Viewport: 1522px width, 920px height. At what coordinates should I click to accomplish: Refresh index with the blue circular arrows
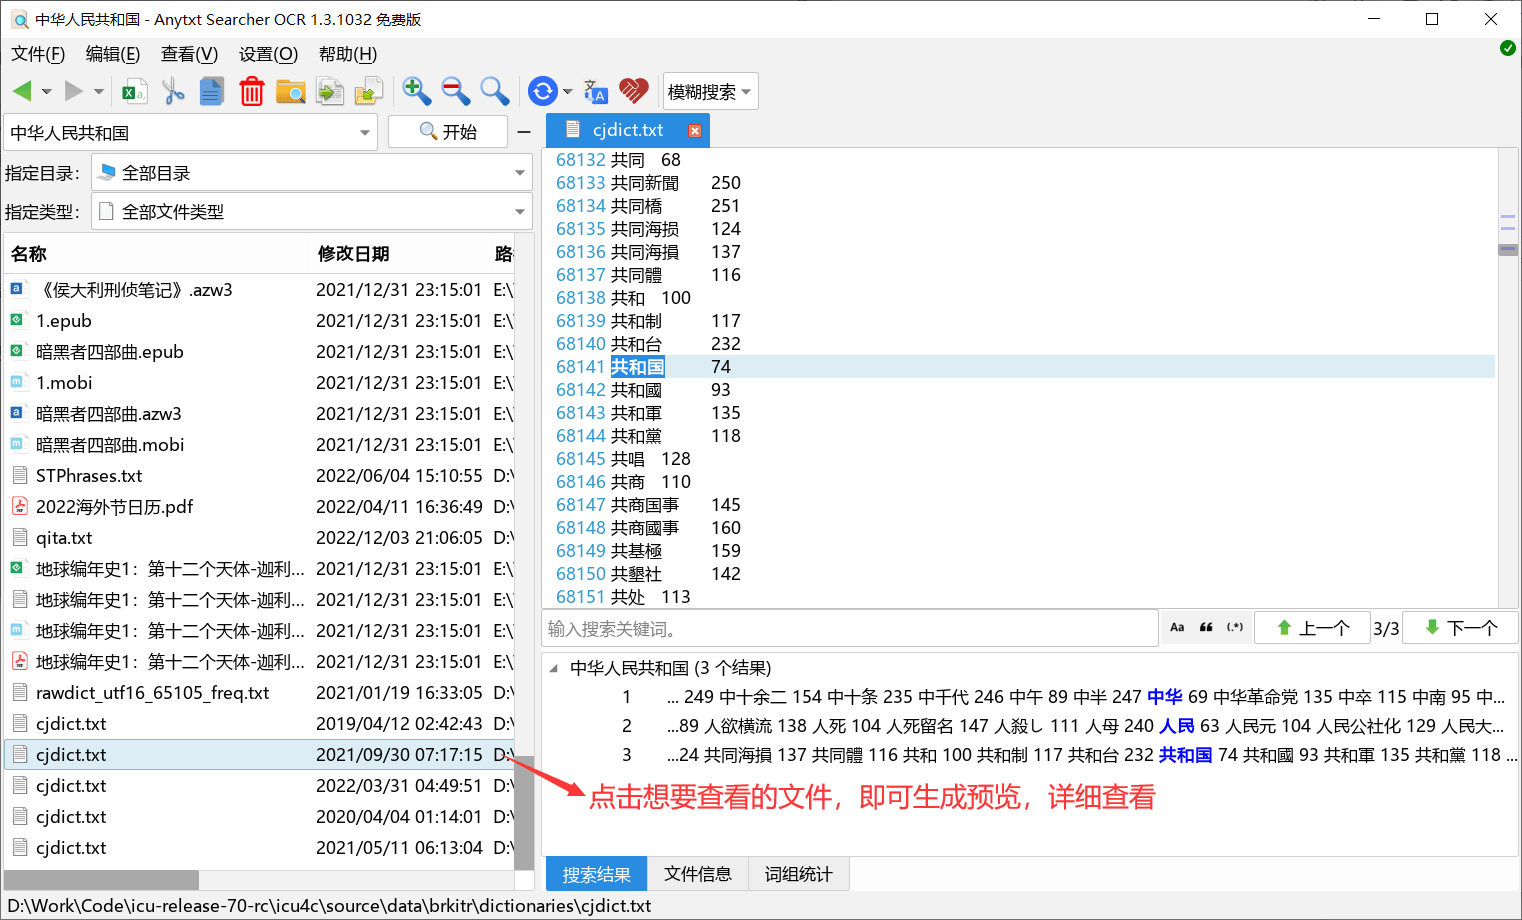542,91
